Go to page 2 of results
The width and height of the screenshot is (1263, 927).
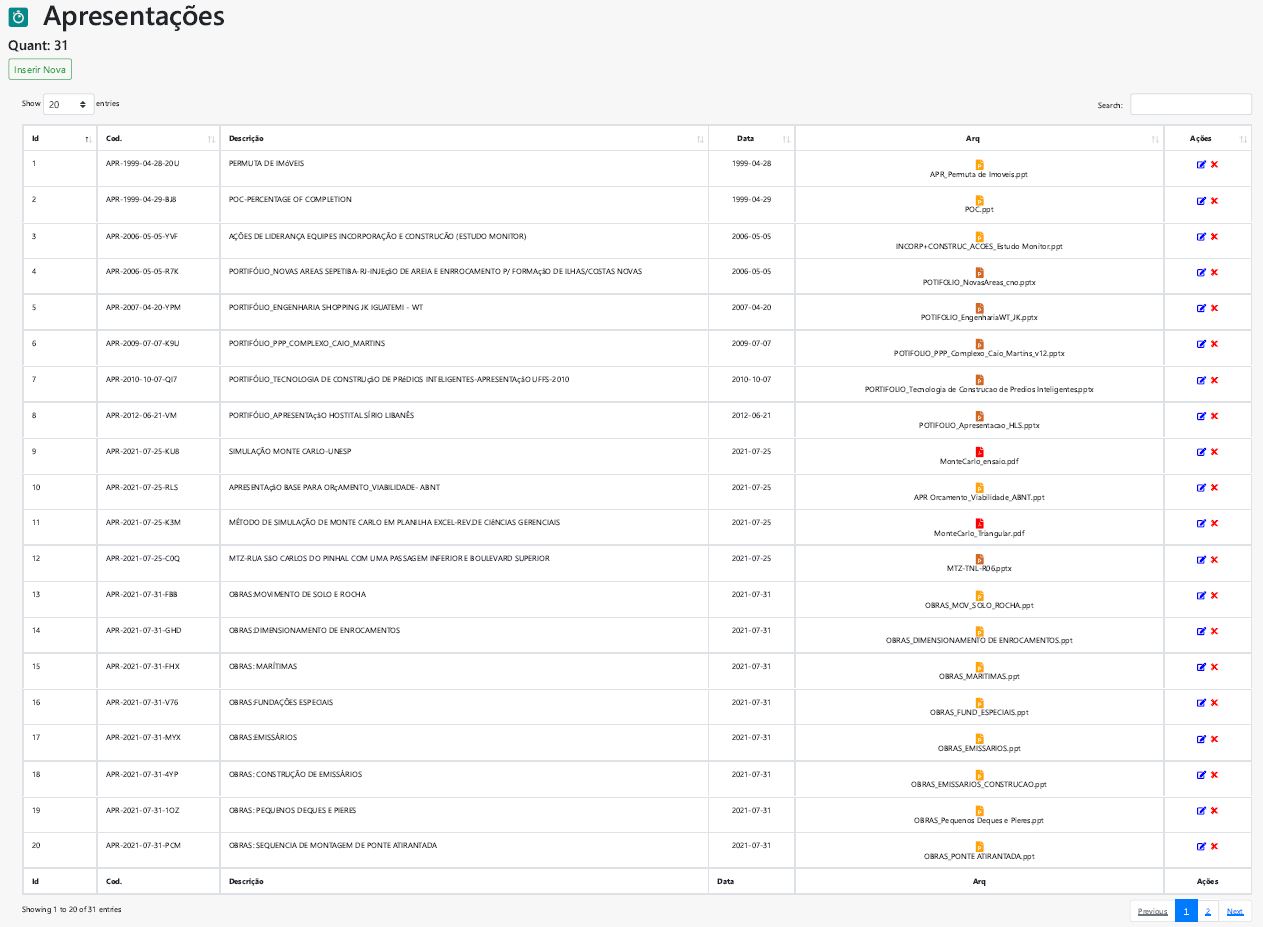1207,911
